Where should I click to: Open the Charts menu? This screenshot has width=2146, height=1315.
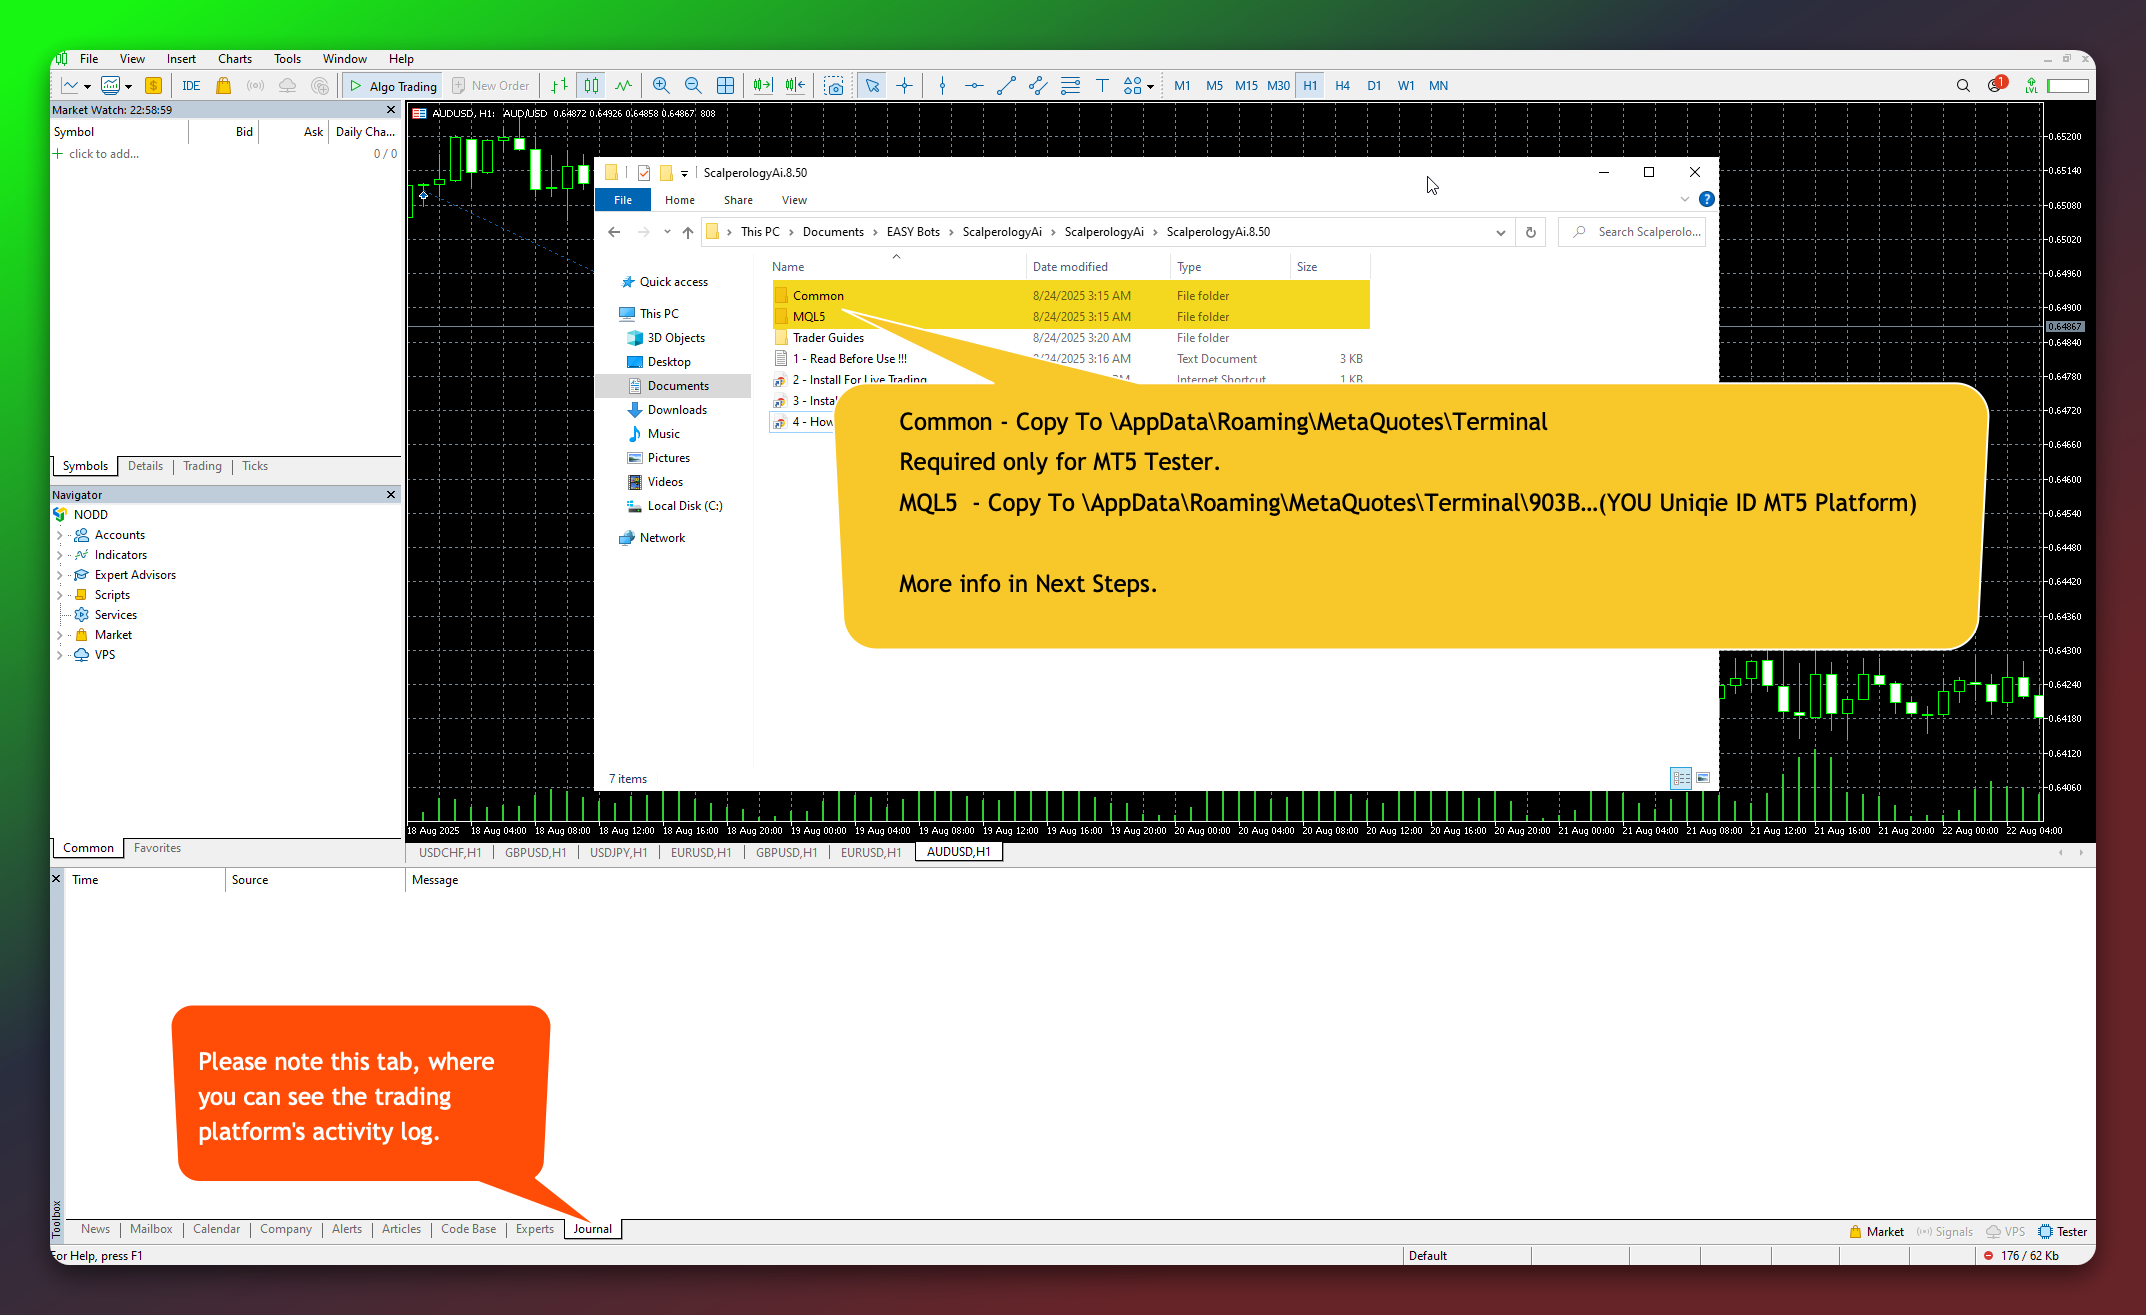pos(234,59)
